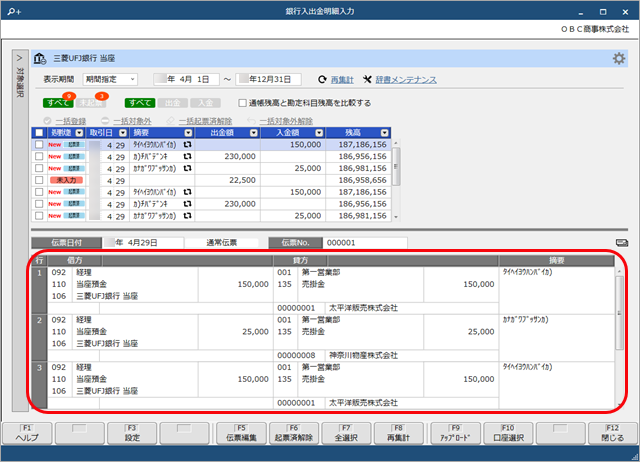Viewport: 640px width, 462px height.
Task: Click the 一括対象外解除 link
Action: point(286,121)
